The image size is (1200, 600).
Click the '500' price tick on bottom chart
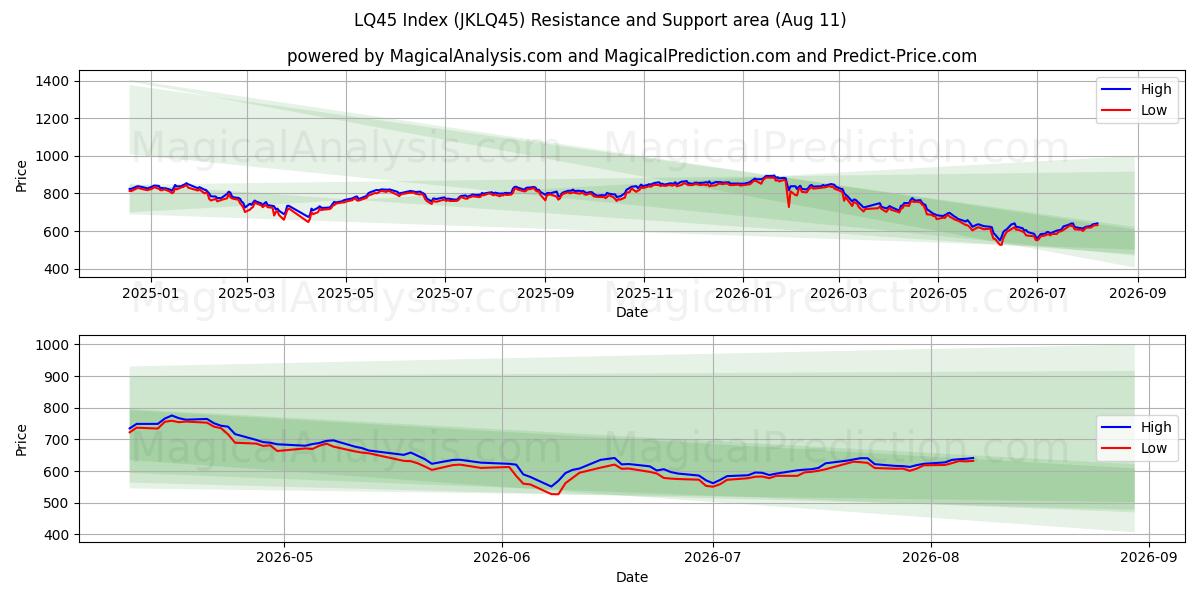point(56,503)
